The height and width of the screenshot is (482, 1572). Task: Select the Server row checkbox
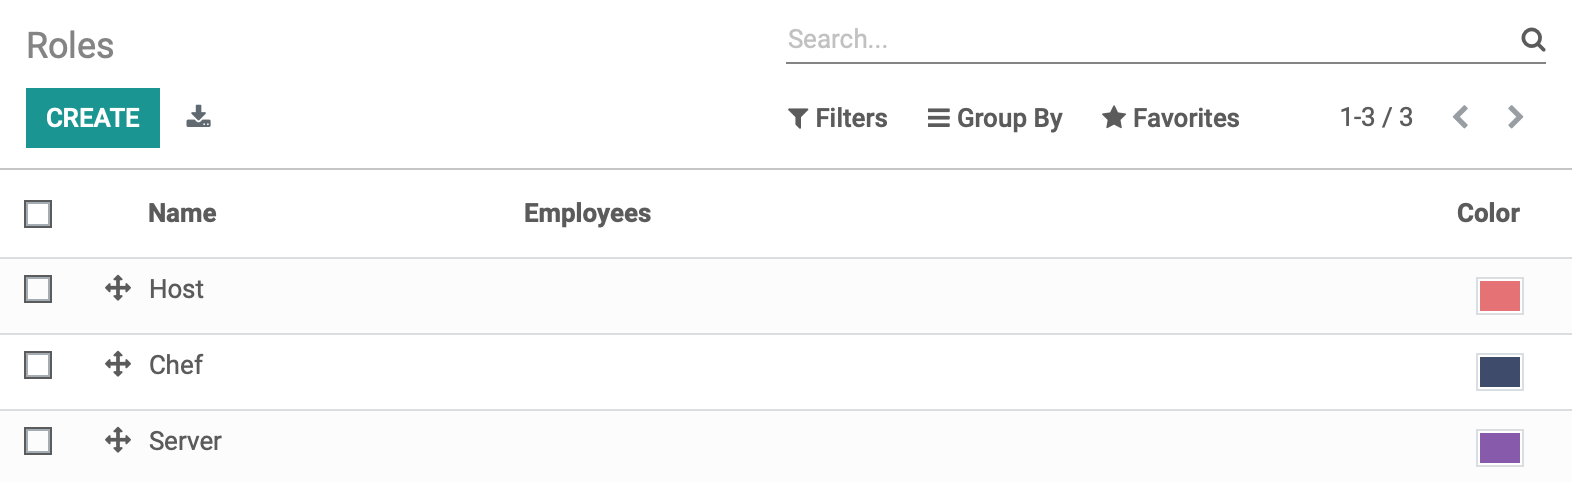[38, 441]
